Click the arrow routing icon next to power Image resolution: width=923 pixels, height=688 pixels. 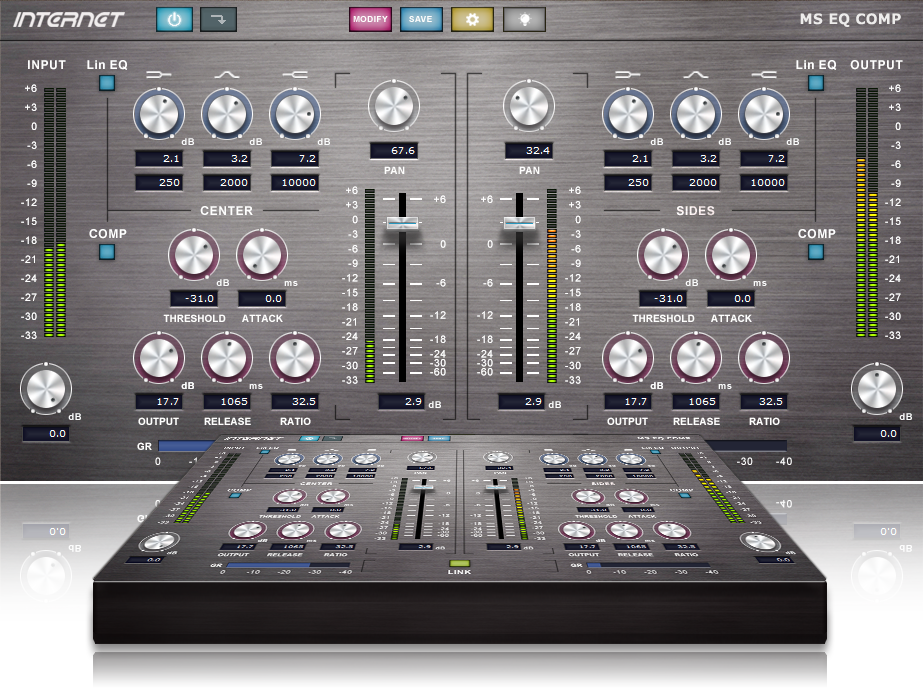pyautogui.click(x=216, y=19)
